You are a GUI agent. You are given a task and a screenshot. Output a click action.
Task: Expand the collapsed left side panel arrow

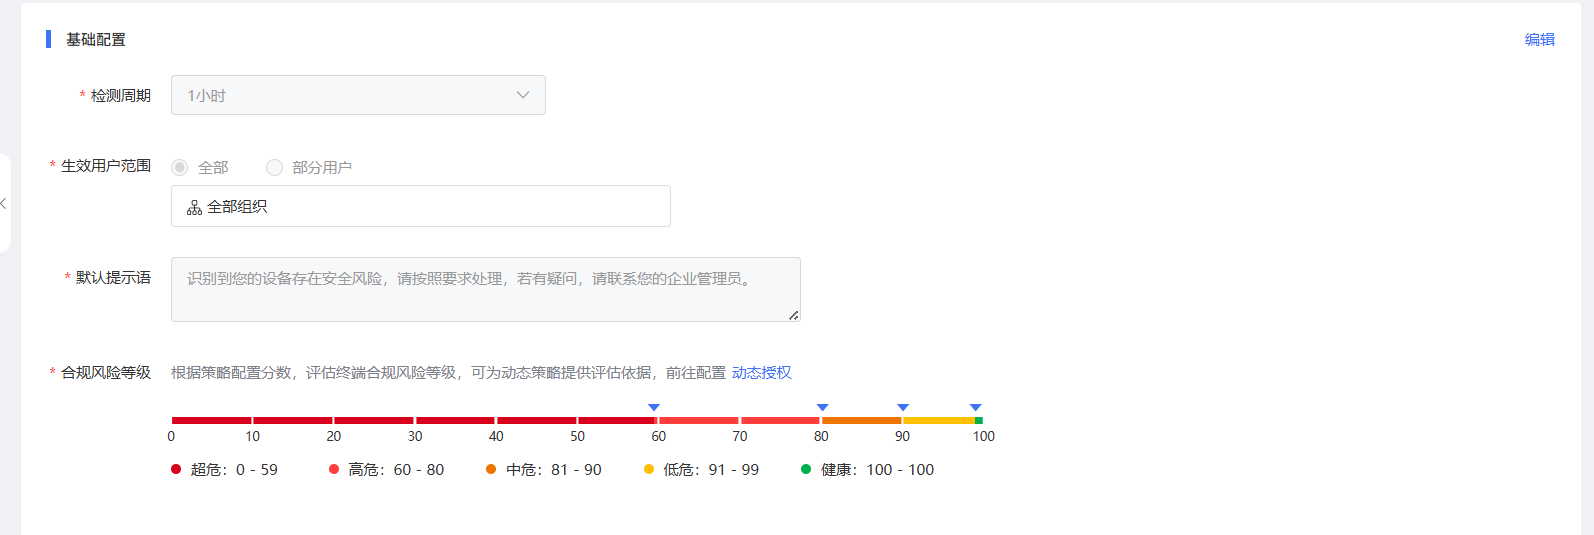tap(4, 203)
